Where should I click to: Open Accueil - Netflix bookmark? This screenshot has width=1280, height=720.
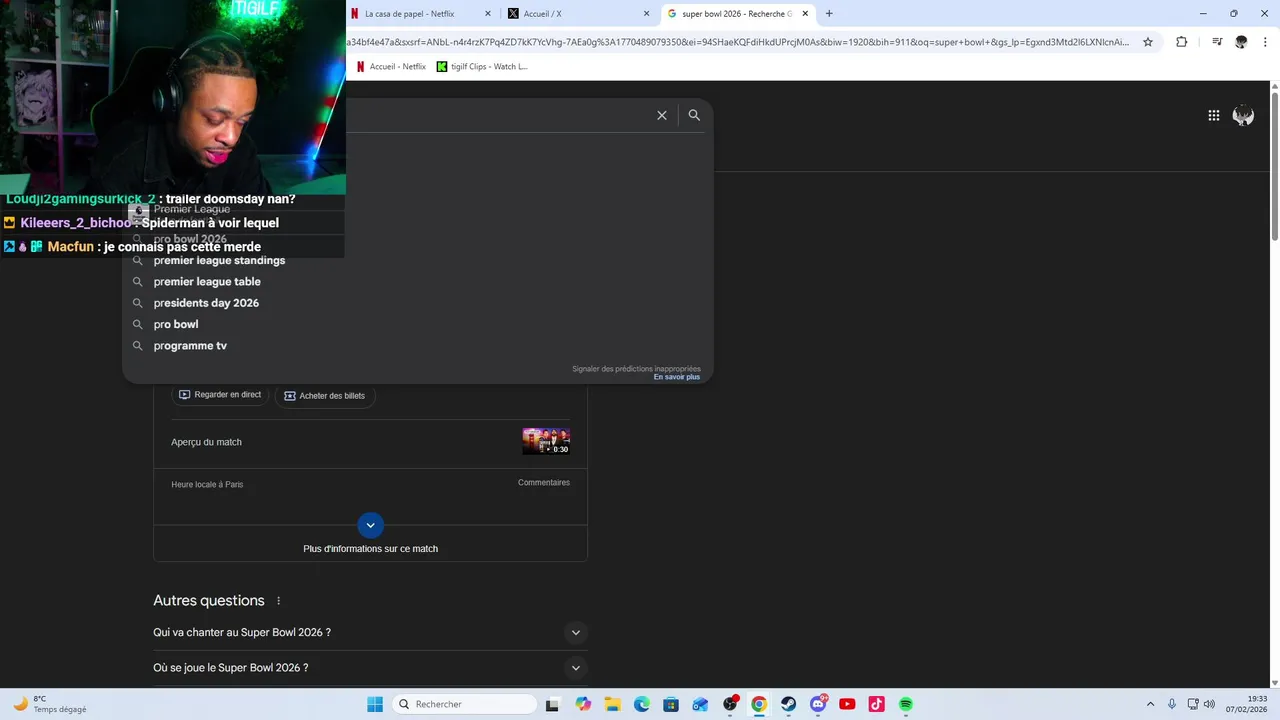391,67
